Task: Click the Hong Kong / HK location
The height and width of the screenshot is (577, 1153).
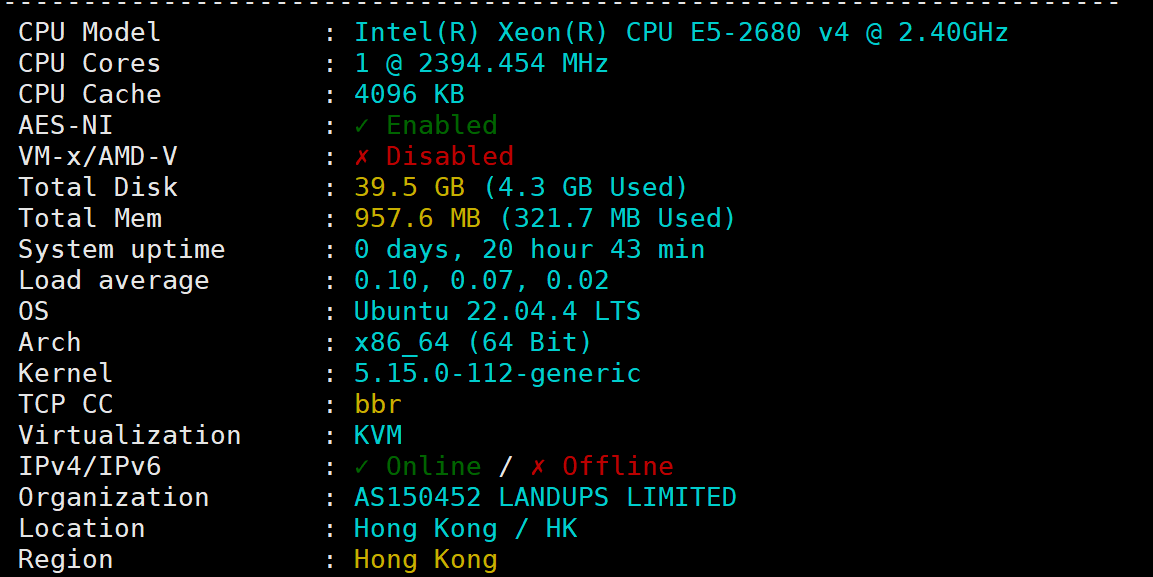Action: pyautogui.click(x=465, y=529)
